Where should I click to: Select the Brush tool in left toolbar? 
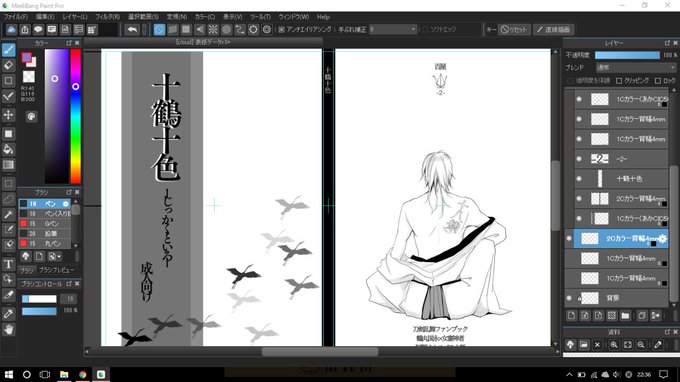click(8, 50)
